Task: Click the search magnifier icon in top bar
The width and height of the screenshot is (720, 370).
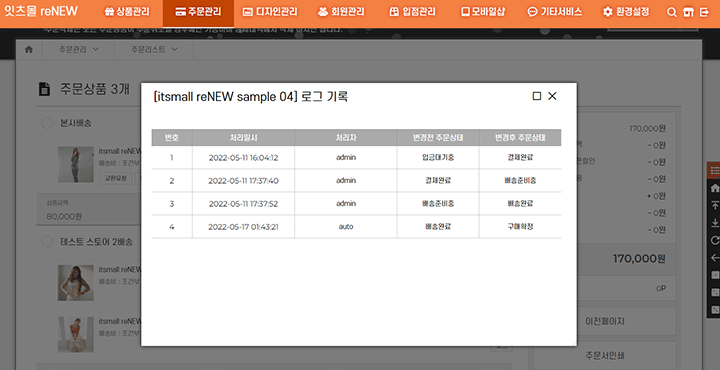Action: pos(672,12)
